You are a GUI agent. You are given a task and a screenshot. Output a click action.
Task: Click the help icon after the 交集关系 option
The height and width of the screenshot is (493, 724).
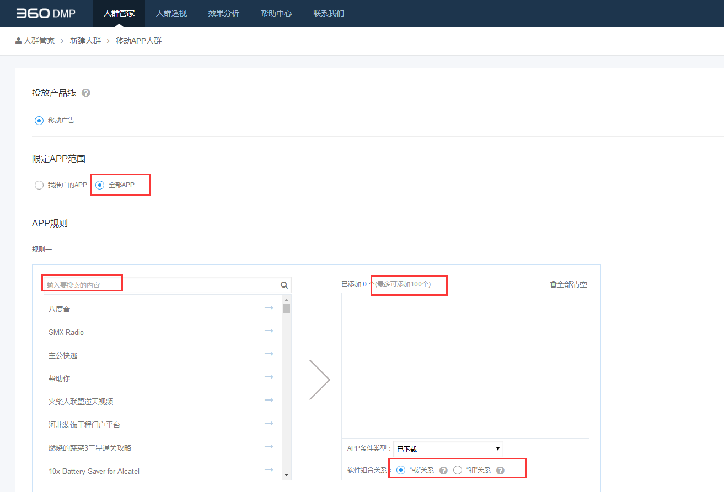(x=500, y=470)
